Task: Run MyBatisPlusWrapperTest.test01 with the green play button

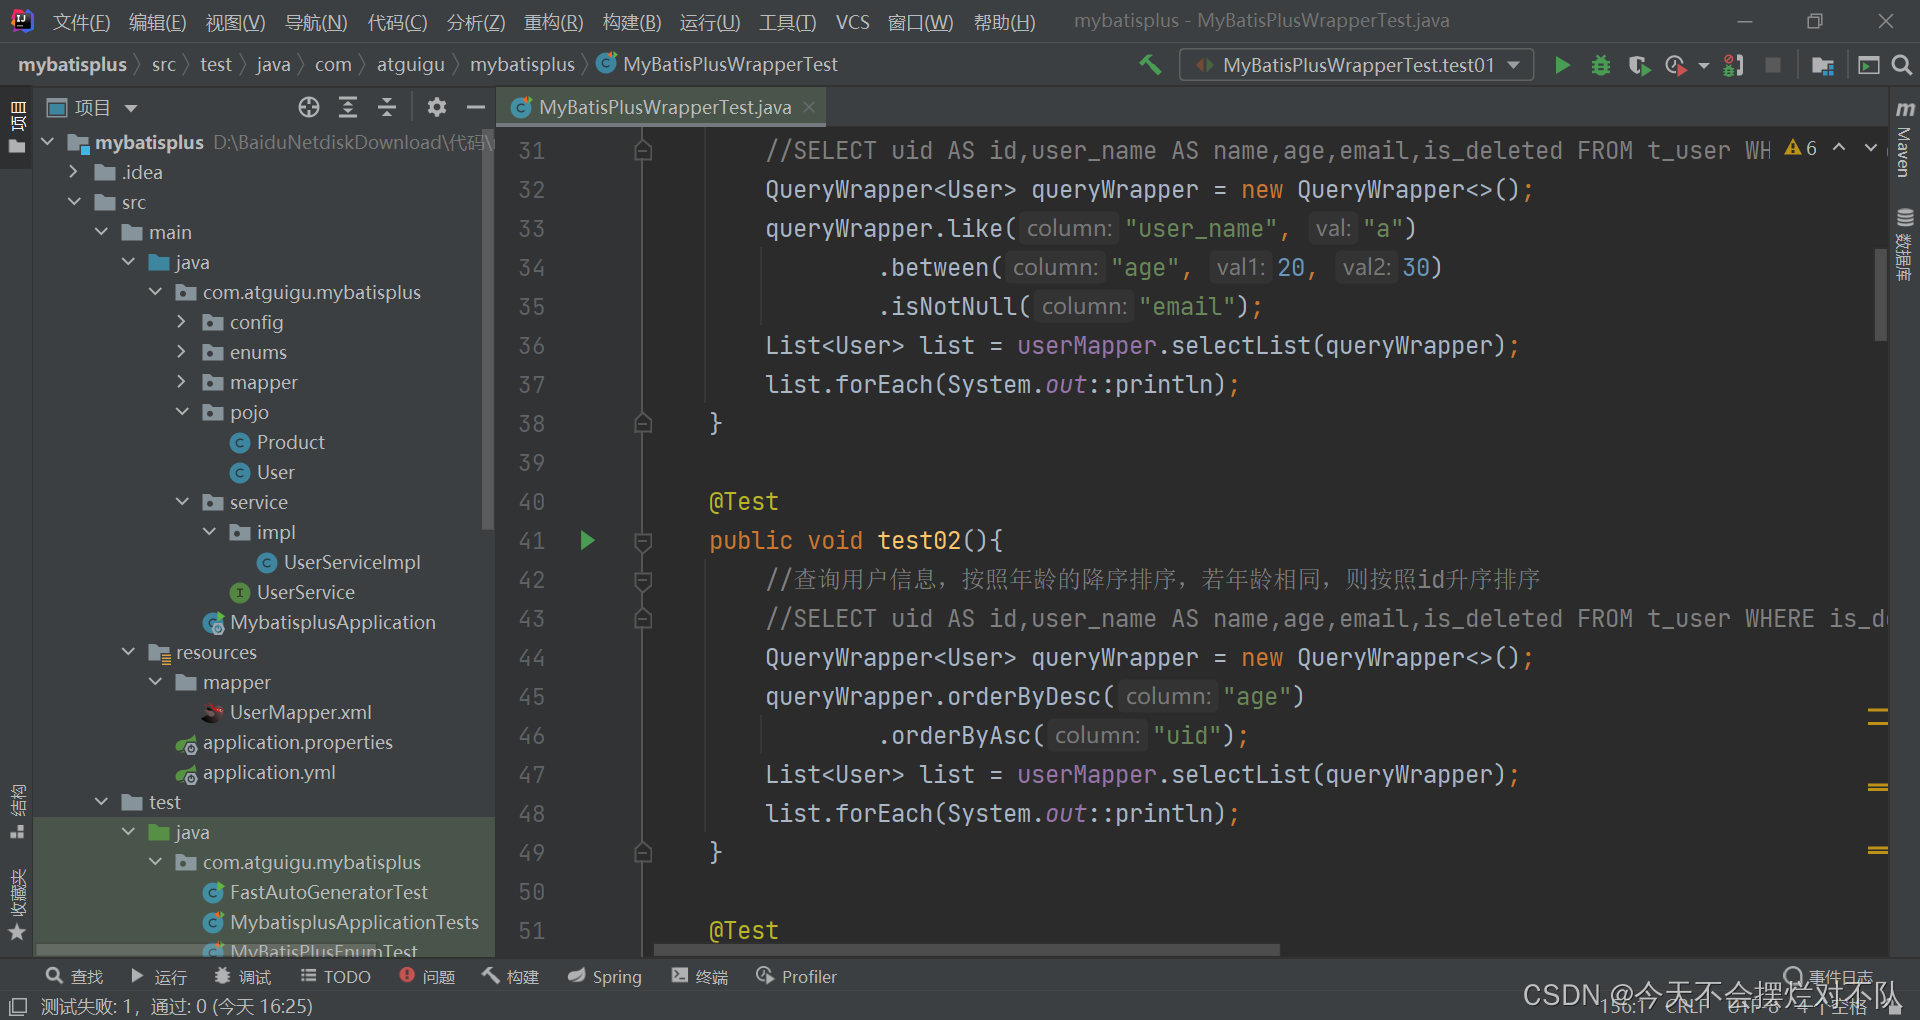Action: (1562, 65)
